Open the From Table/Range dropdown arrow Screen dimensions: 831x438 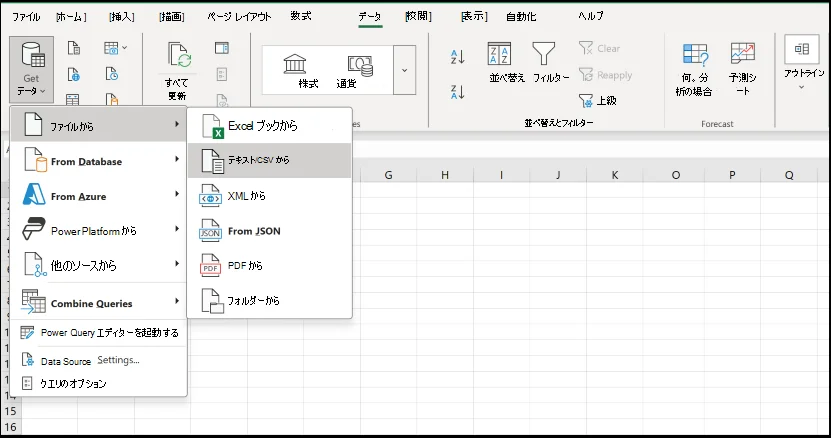[x=125, y=48]
